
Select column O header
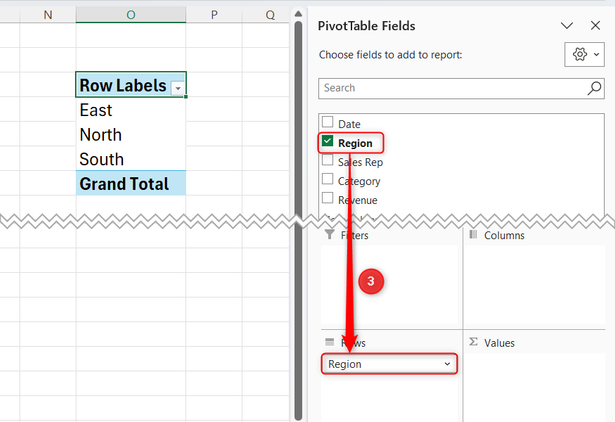pyautogui.click(x=131, y=15)
